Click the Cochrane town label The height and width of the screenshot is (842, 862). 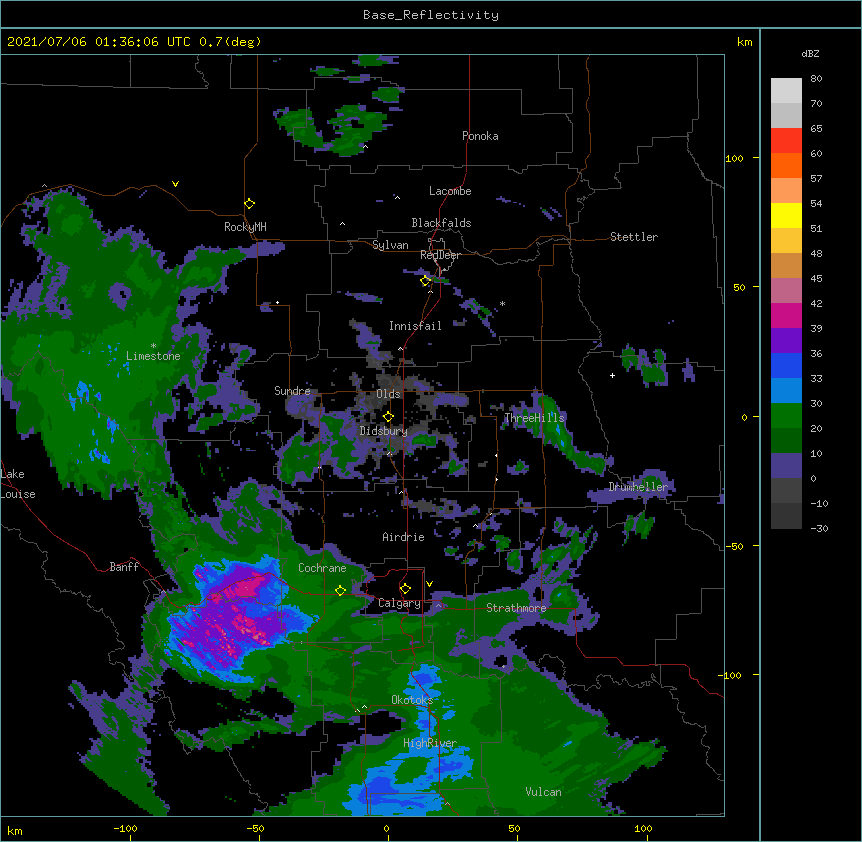322,568
